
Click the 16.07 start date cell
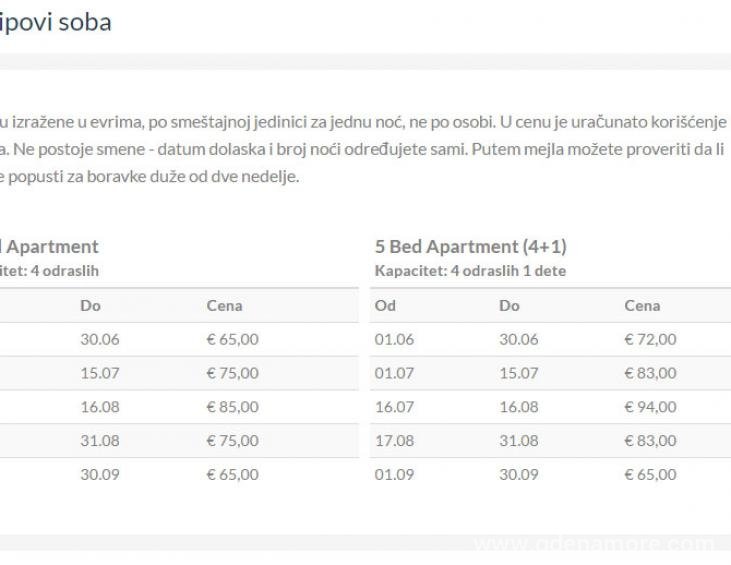pos(393,407)
